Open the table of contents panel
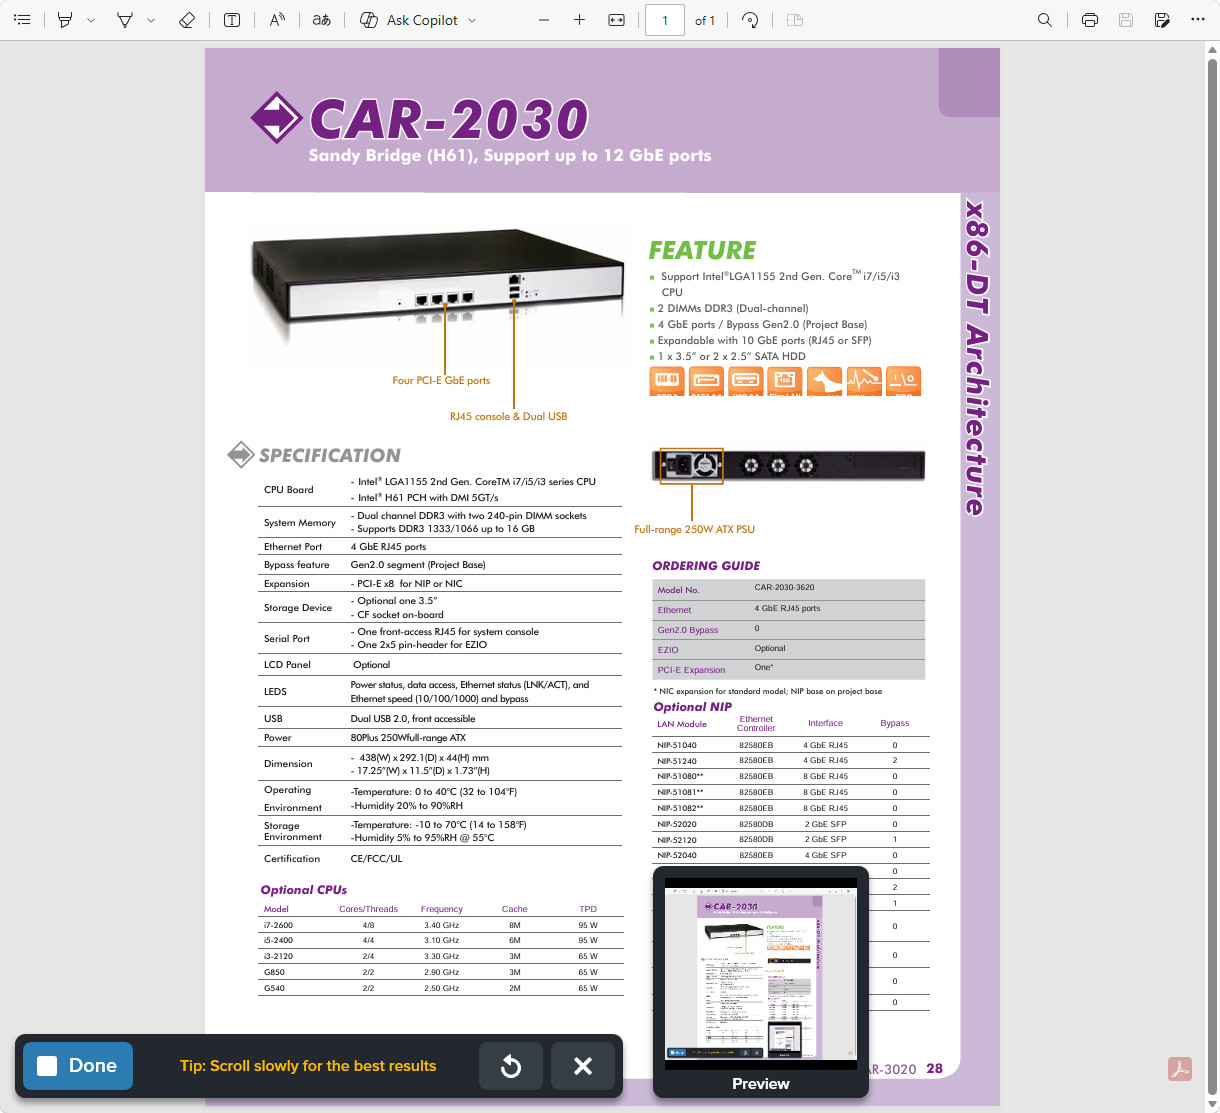 (22, 20)
